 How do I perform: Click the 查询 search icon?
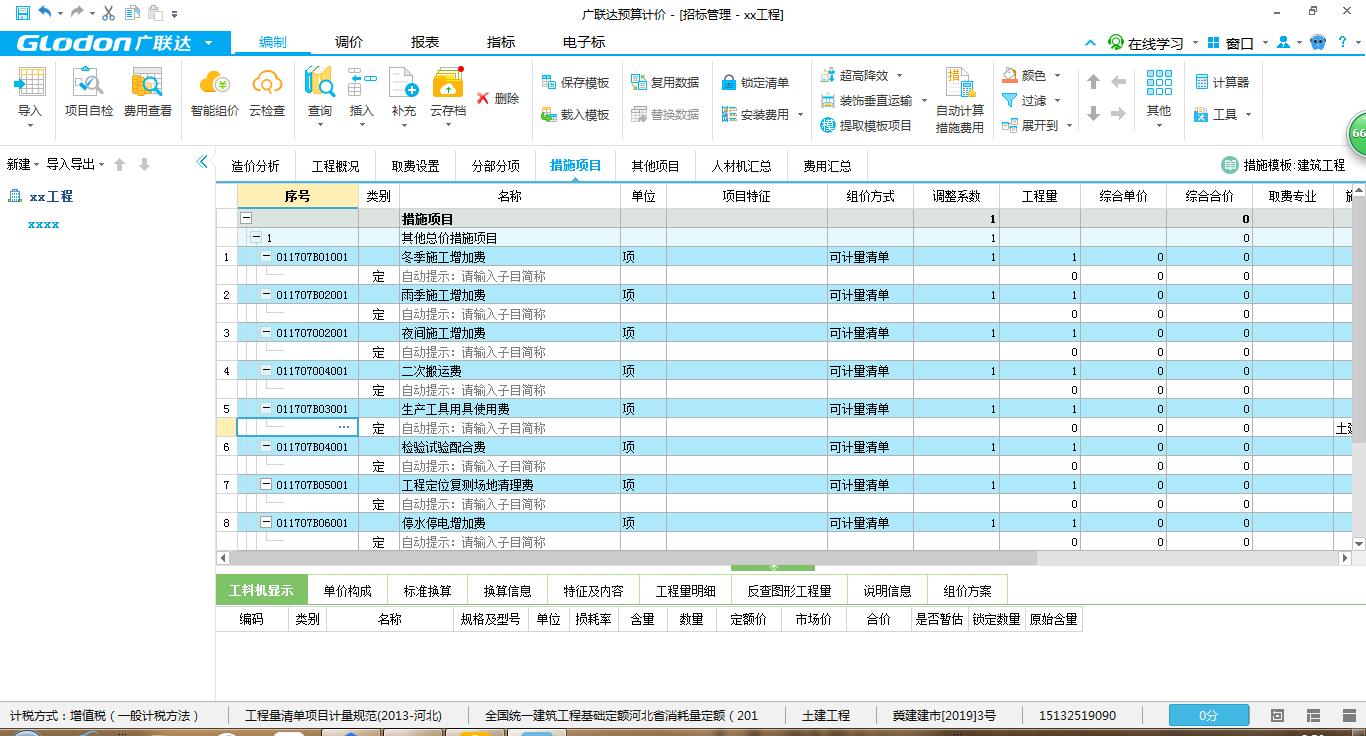point(320,82)
